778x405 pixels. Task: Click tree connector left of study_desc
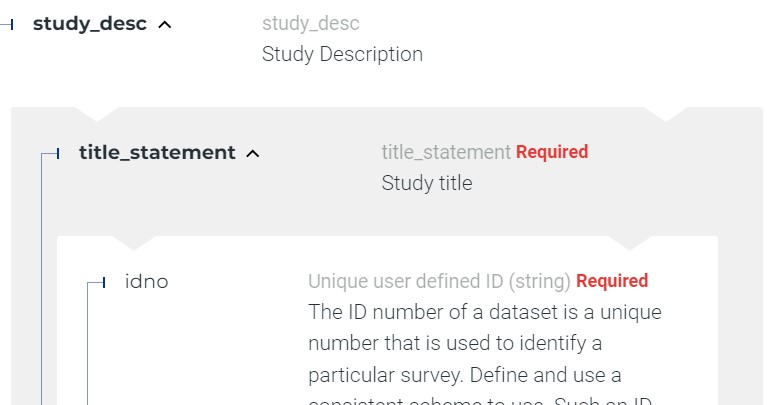coord(9,24)
